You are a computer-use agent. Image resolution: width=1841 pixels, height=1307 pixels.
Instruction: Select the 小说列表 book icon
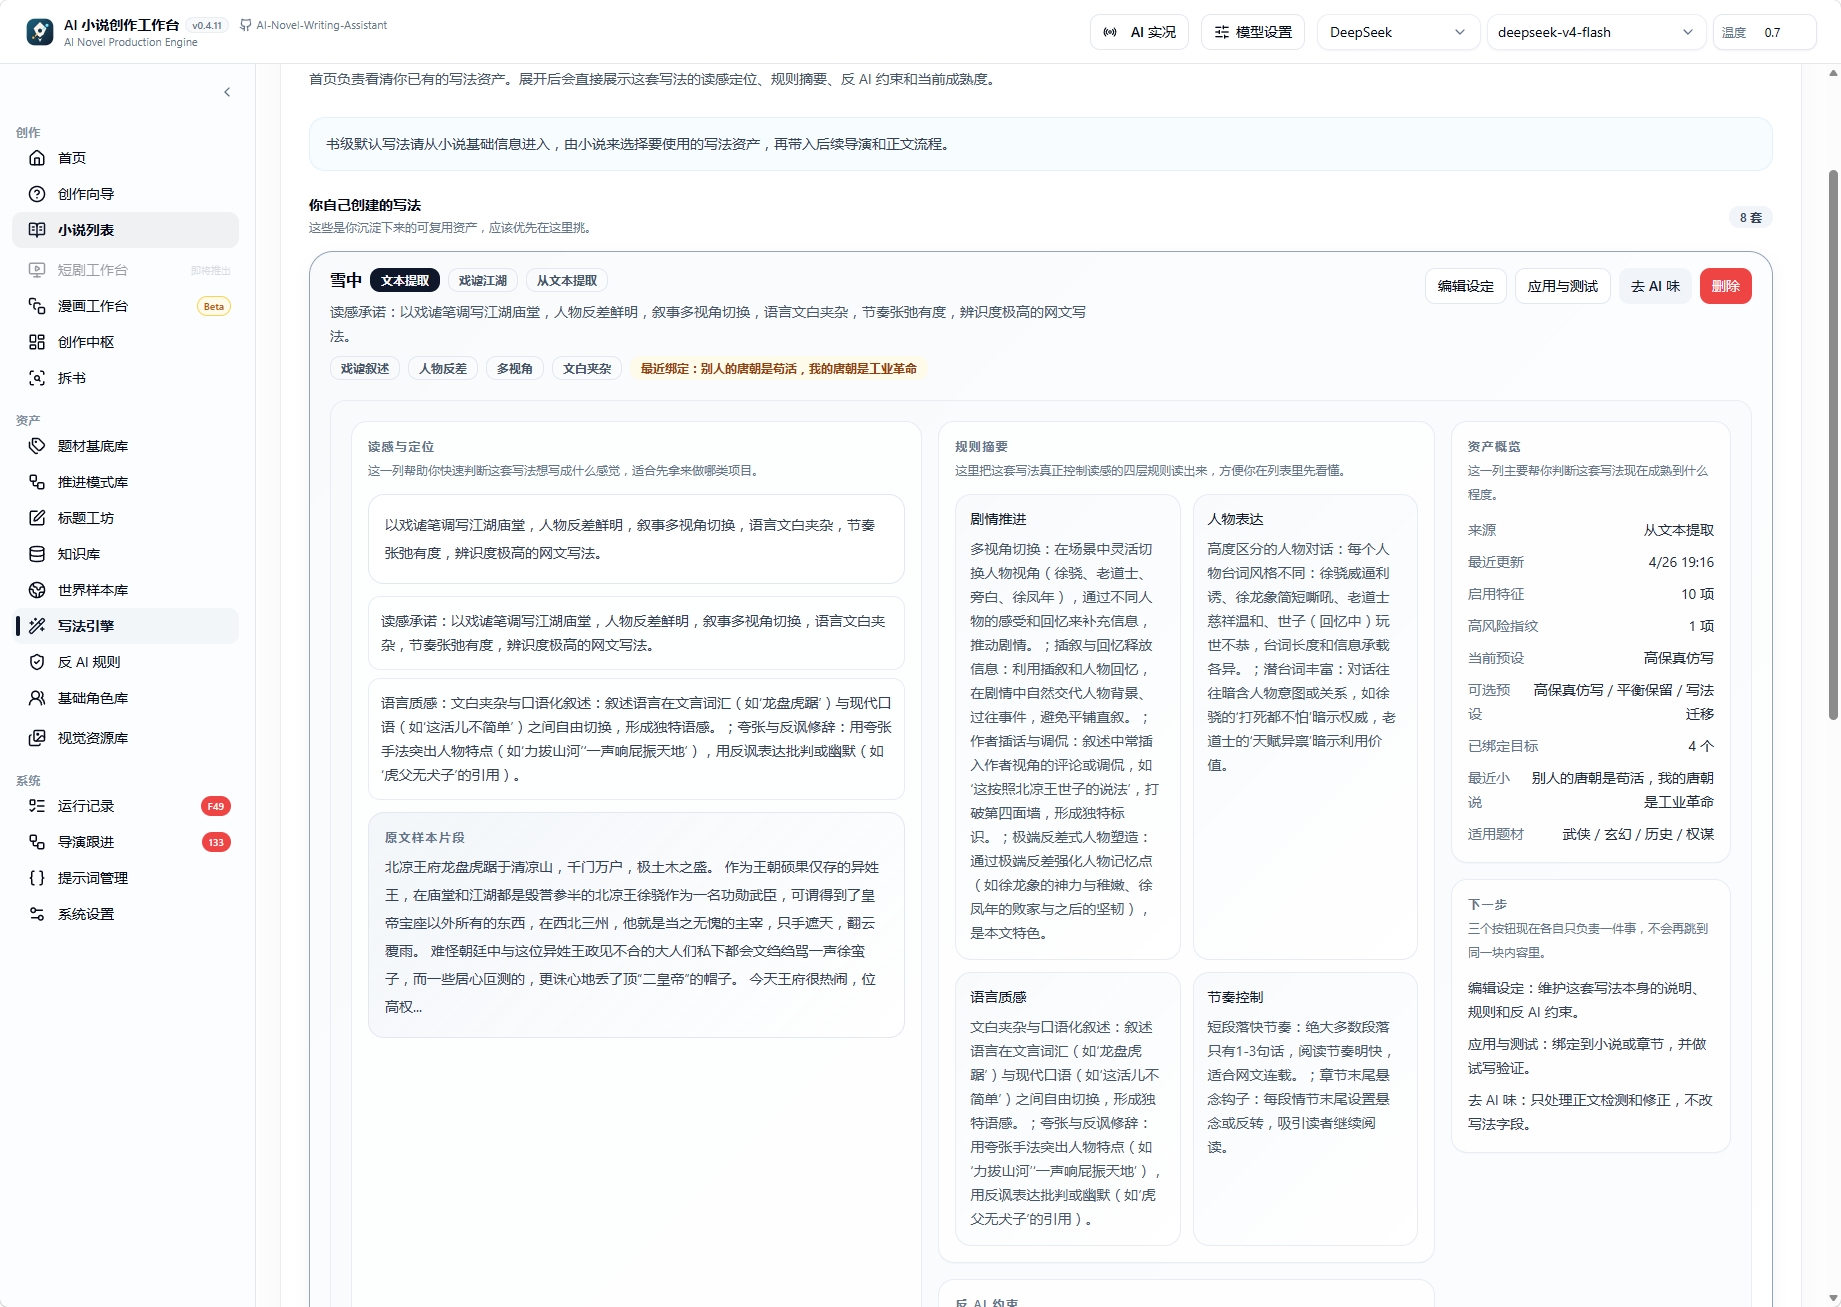click(x=37, y=230)
